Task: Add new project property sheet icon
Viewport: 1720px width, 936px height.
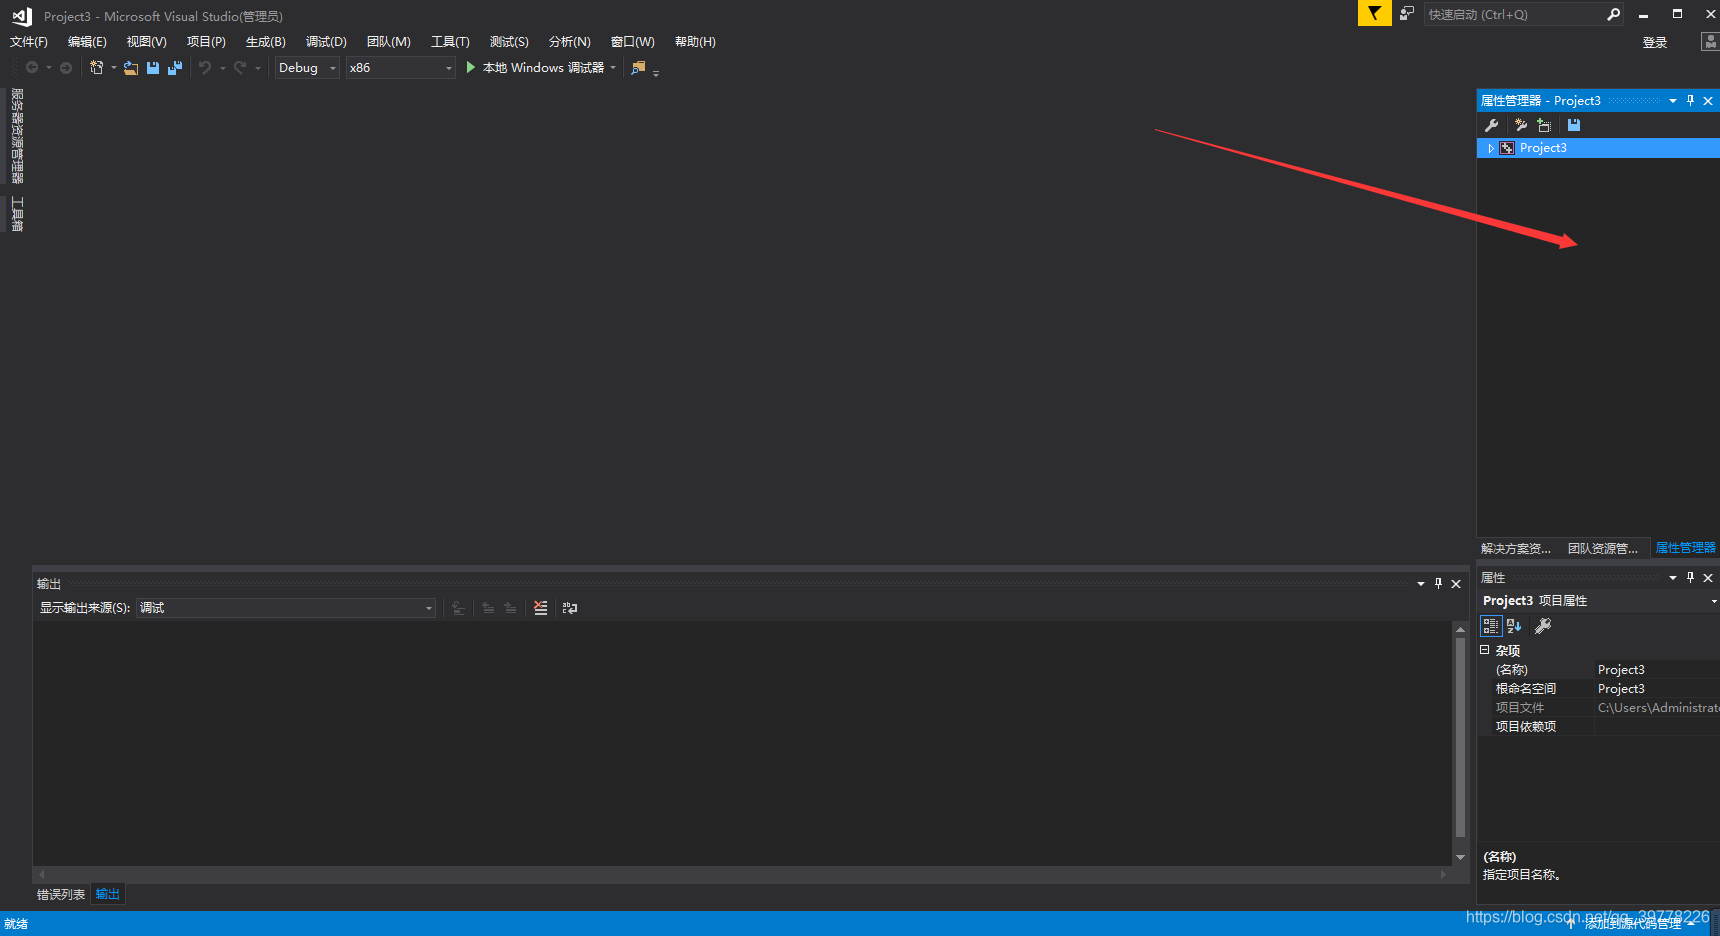Action: (x=1521, y=125)
